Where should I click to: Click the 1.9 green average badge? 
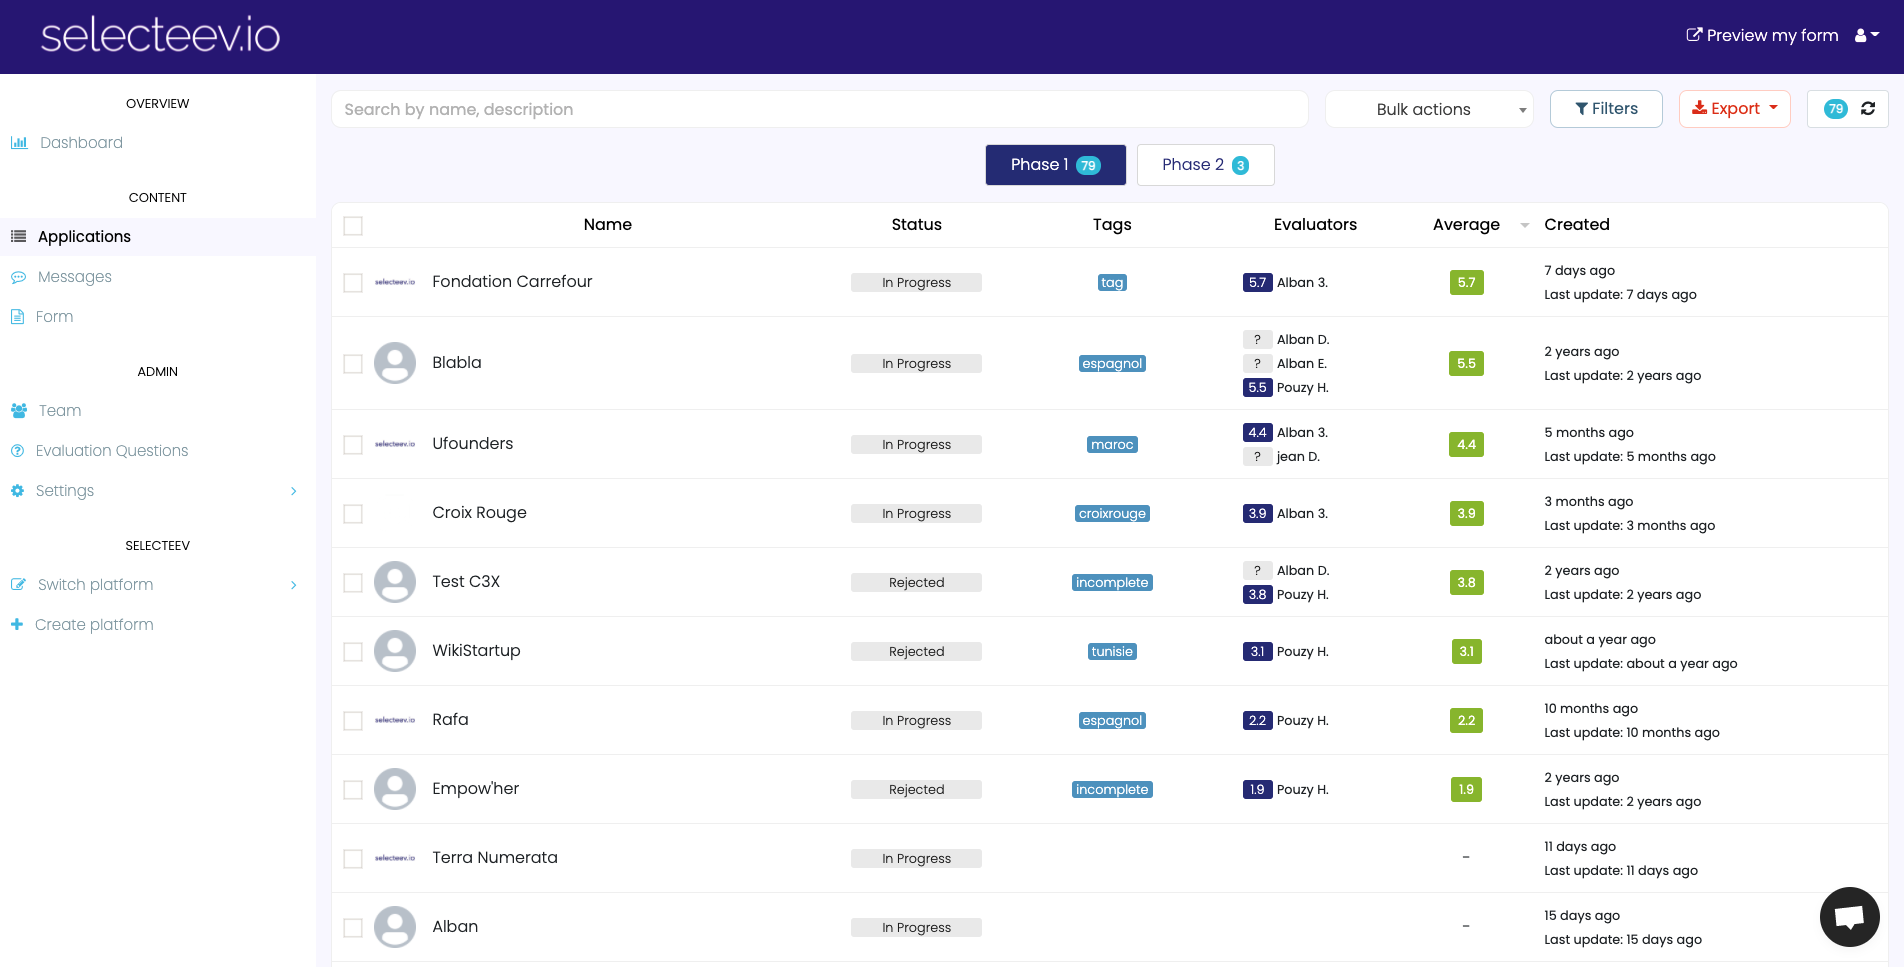click(1466, 790)
